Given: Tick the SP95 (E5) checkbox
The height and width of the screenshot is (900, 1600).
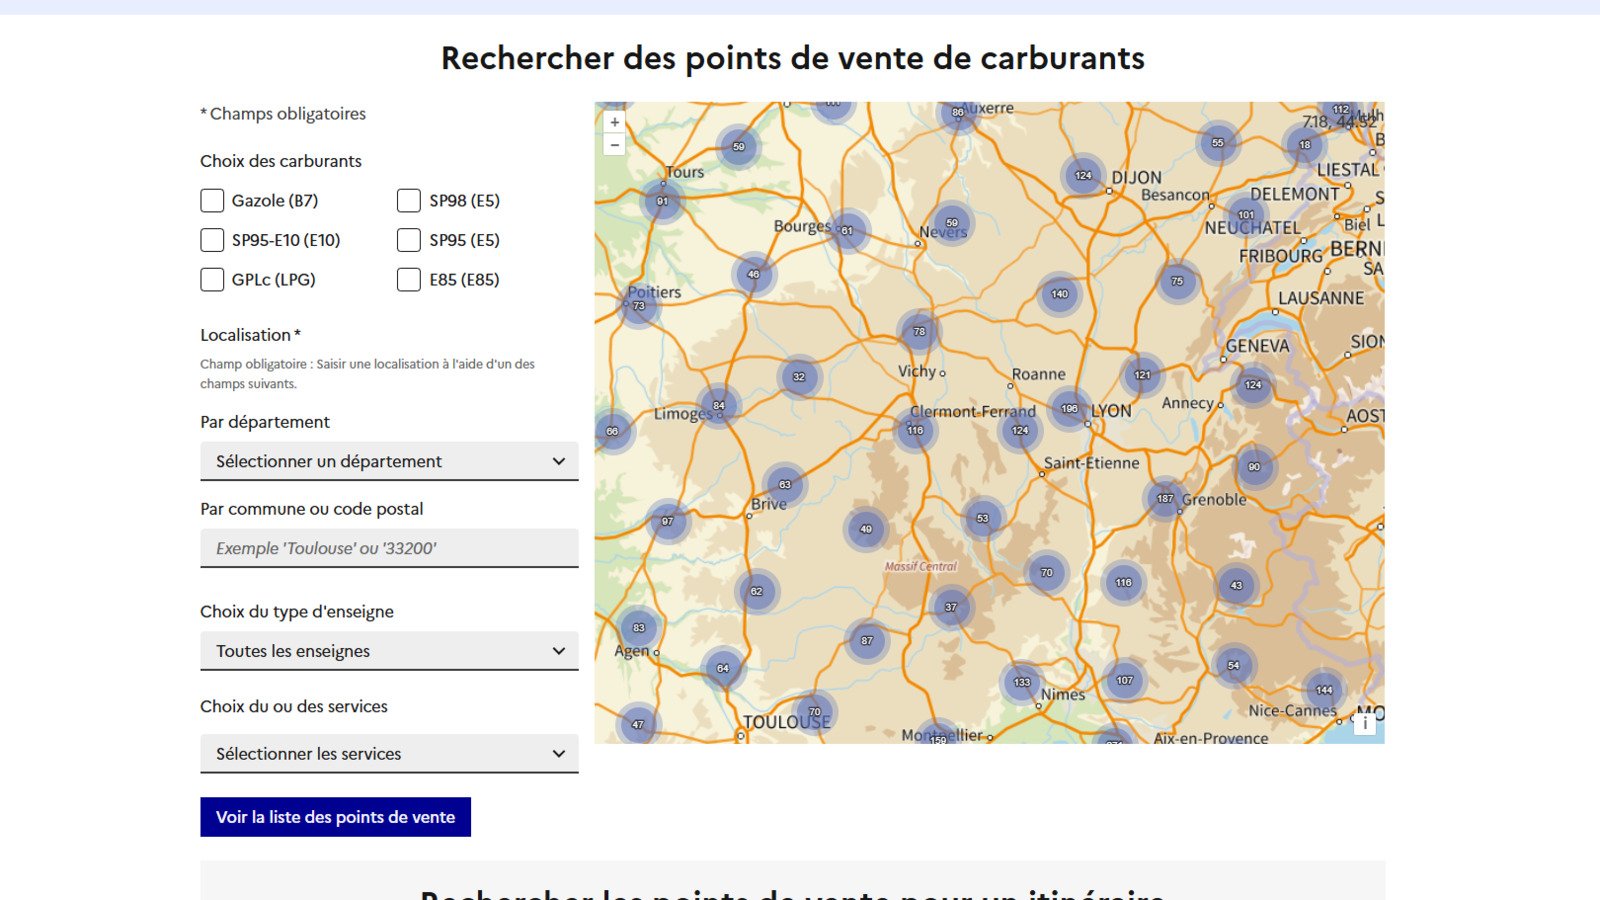Looking at the screenshot, I should tap(409, 240).
